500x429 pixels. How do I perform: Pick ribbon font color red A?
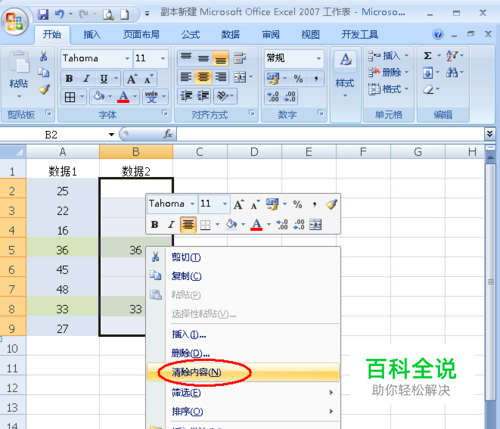point(123,97)
